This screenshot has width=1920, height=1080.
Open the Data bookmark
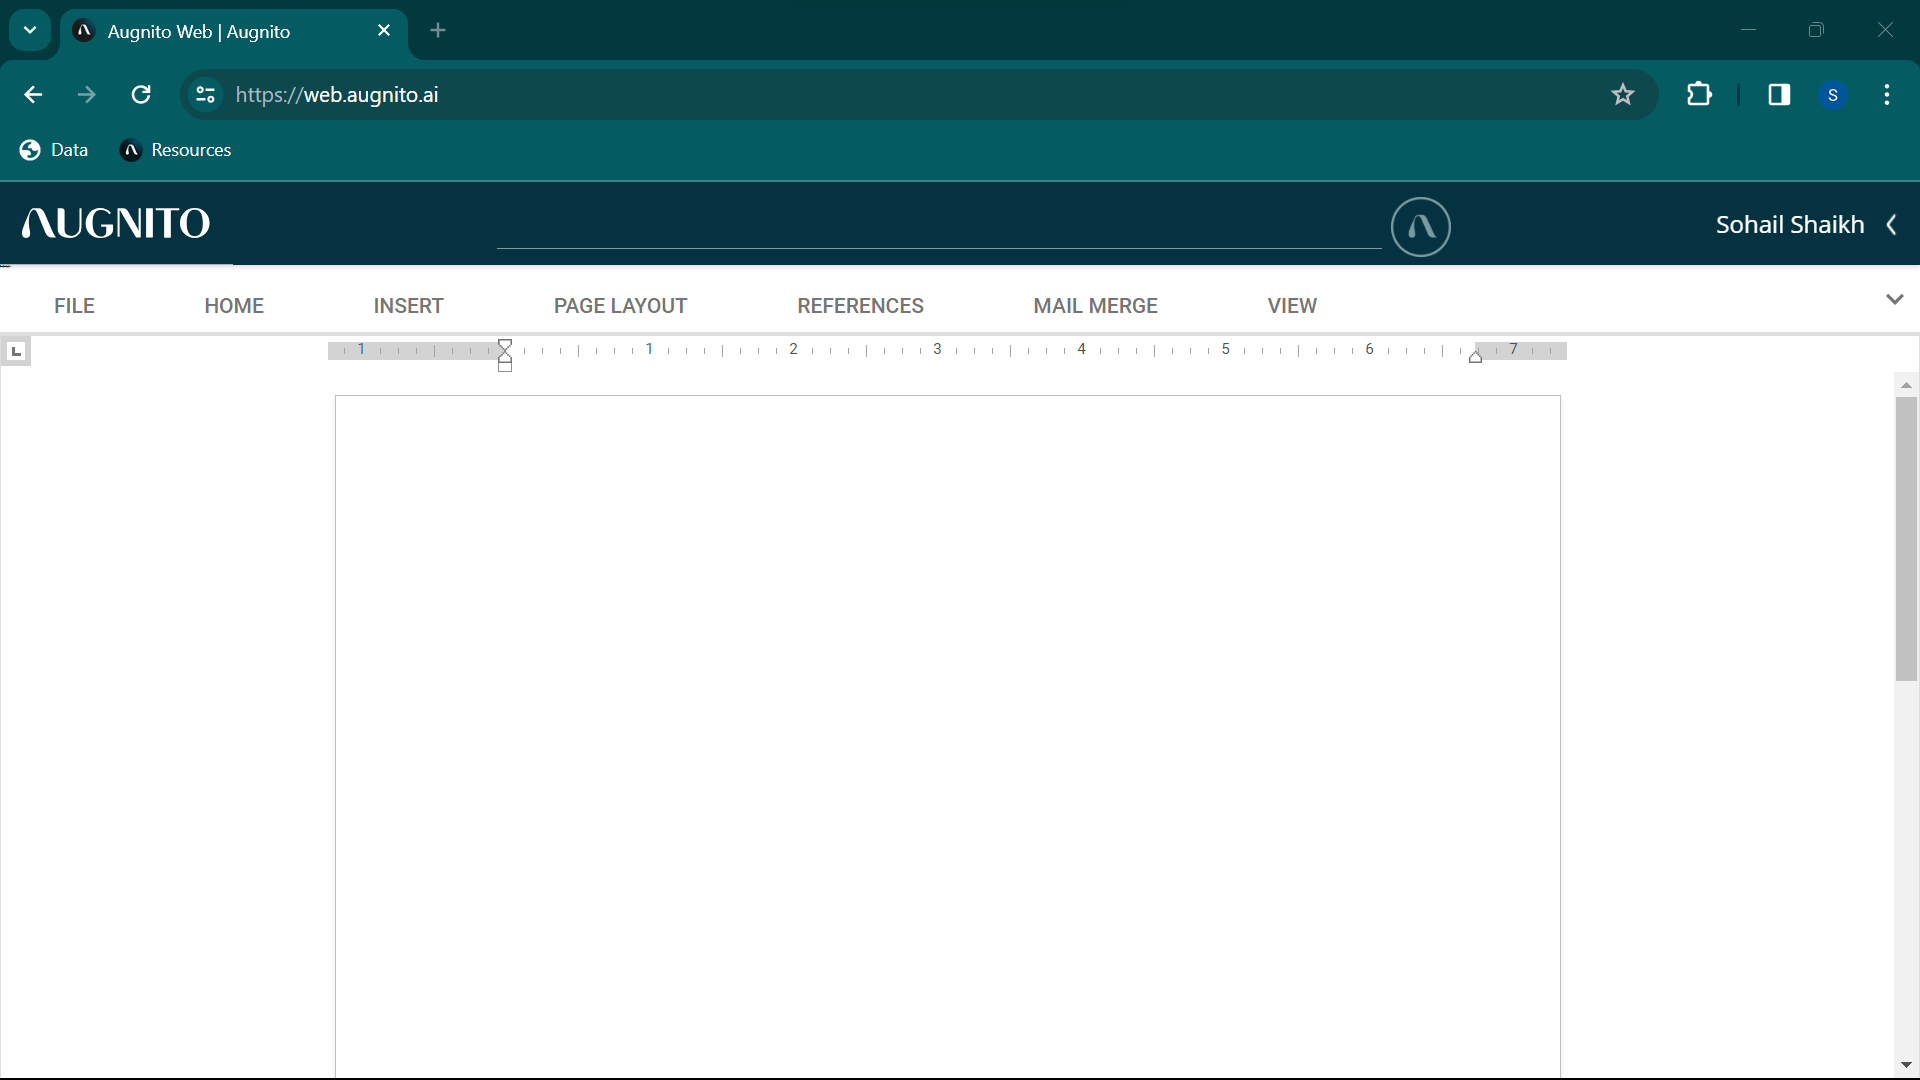point(54,150)
